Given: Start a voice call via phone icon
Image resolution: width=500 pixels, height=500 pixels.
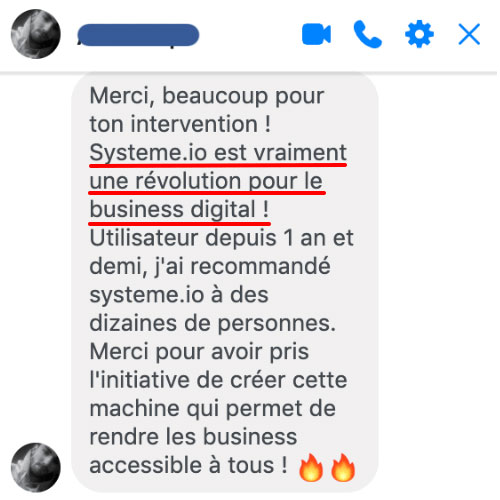Looking at the screenshot, I should 368,34.
